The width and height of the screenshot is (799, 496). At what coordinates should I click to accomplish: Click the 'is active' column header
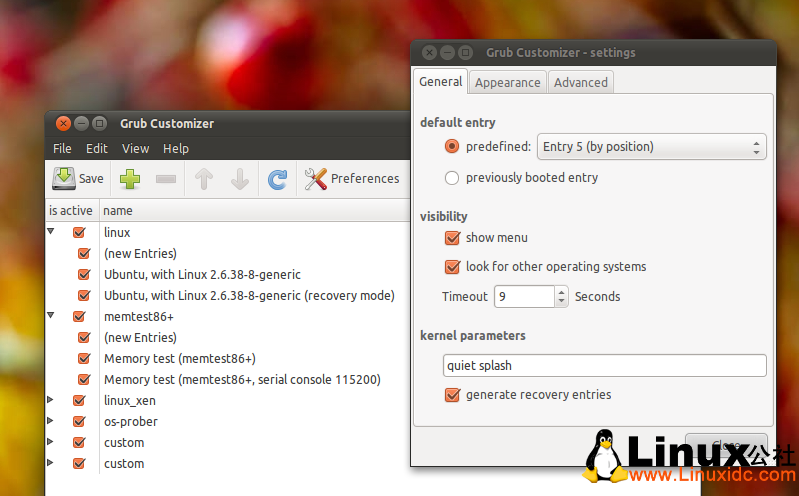71,211
